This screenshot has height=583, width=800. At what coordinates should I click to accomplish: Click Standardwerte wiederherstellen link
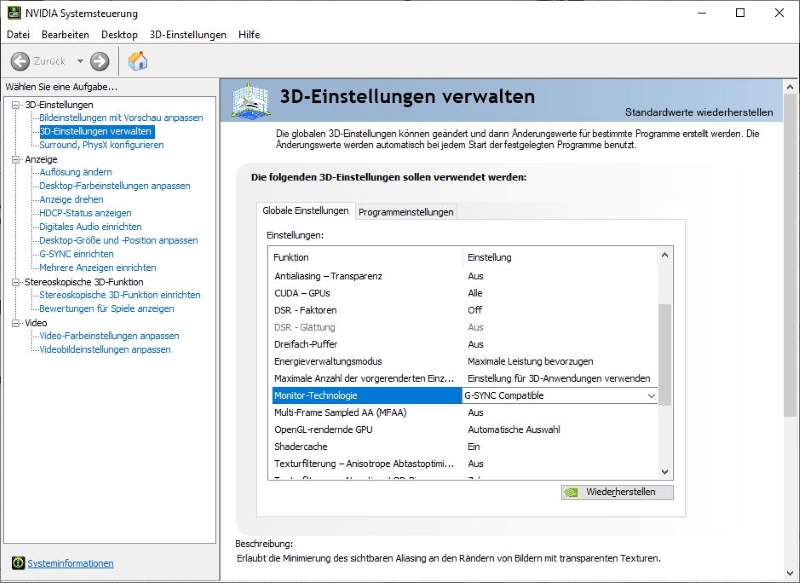coord(699,112)
